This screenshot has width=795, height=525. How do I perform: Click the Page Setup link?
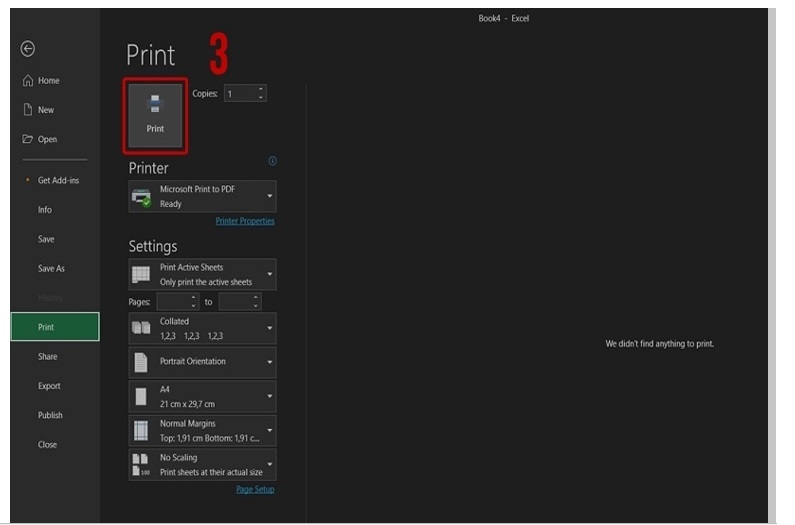pyautogui.click(x=254, y=489)
